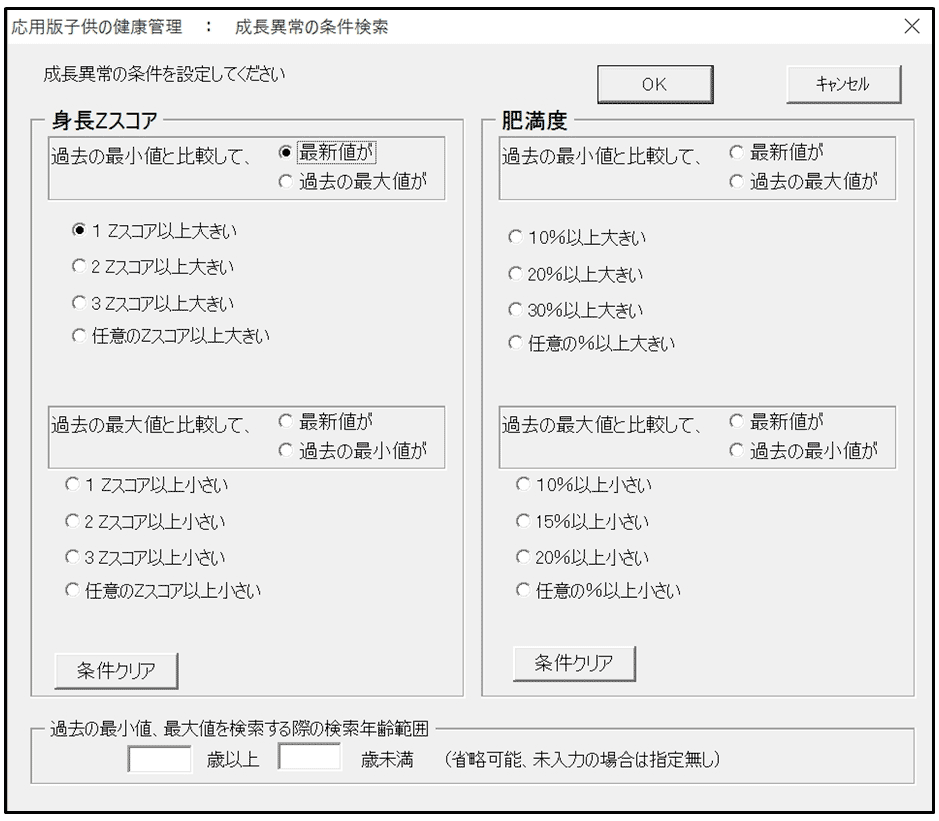This screenshot has width=939, height=821.
Task: Click the 歳以上 minimum age input field
Action: coord(159,757)
